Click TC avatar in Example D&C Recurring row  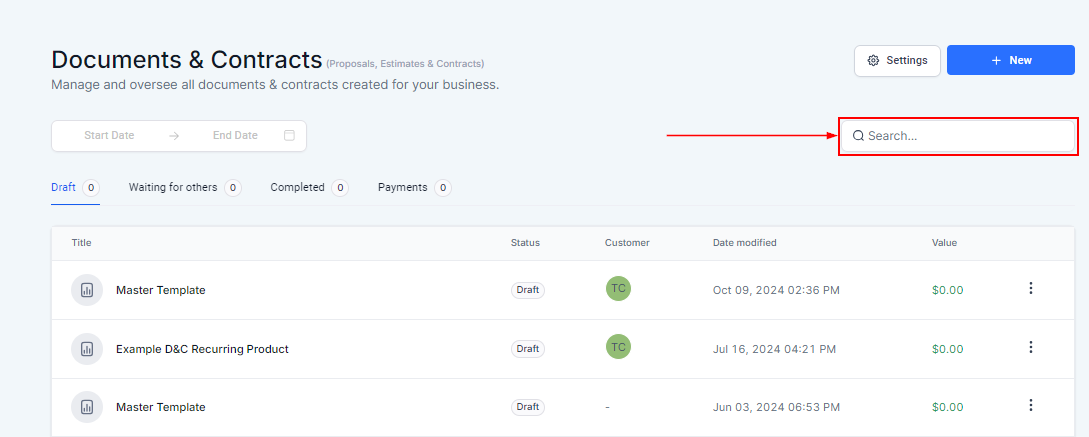[618, 347]
